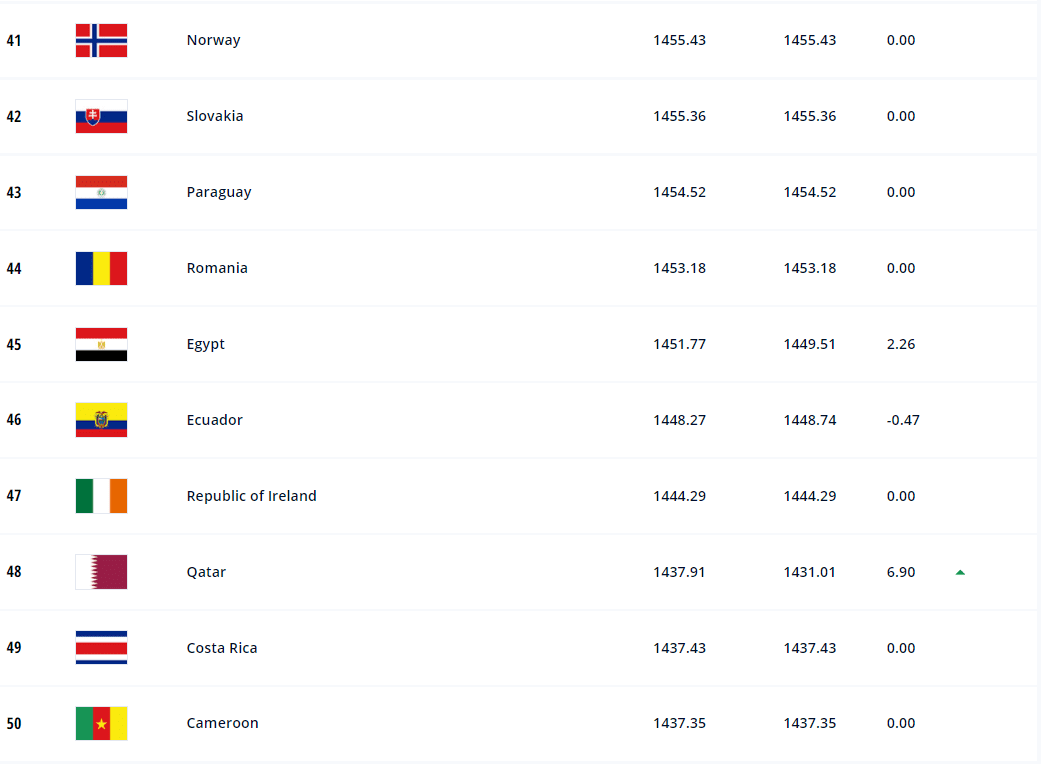Click the Norway flag icon
This screenshot has width=1041, height=764.
tap(101, 40)
